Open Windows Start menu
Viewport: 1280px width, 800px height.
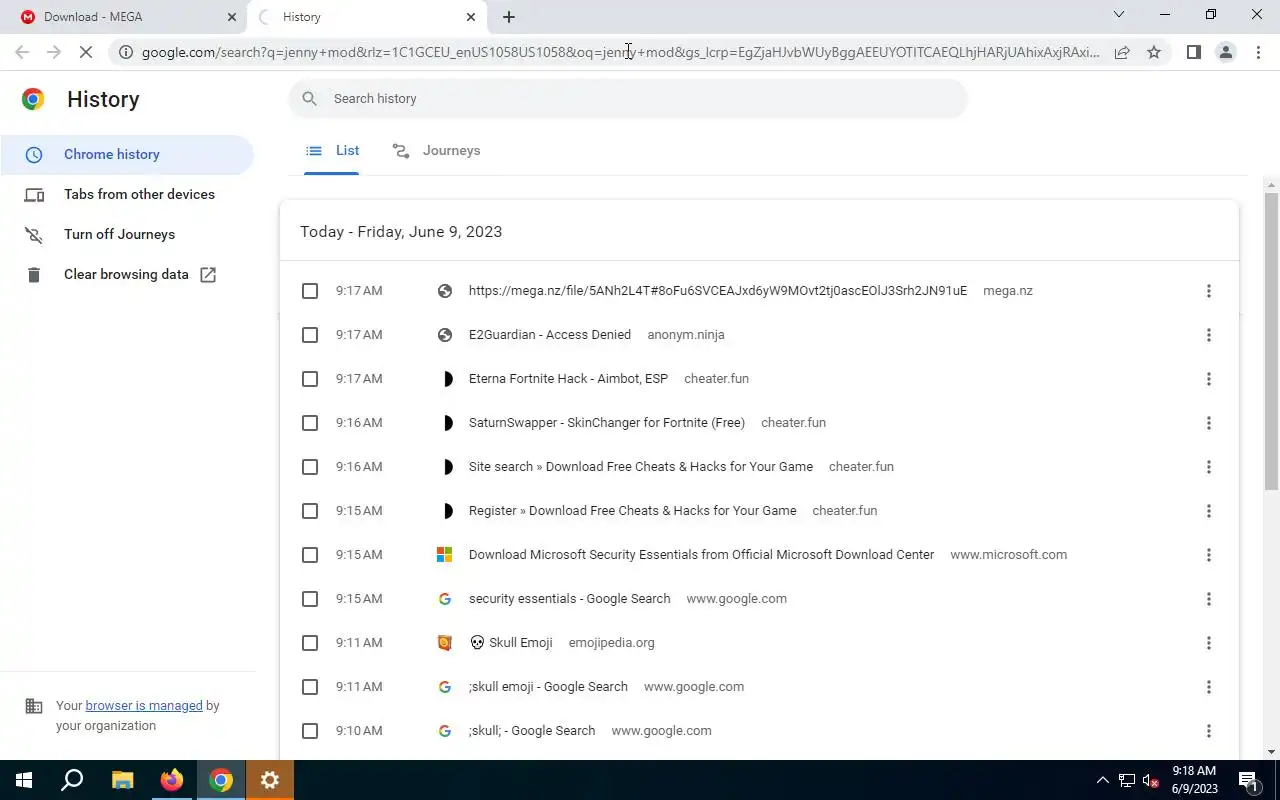[x=24, y=780]
